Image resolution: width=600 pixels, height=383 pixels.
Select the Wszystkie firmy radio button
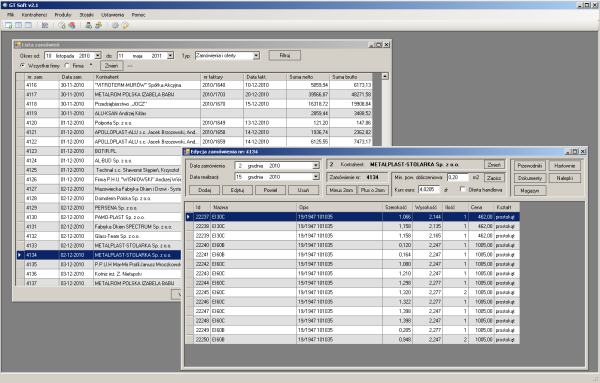click(23, 65)
